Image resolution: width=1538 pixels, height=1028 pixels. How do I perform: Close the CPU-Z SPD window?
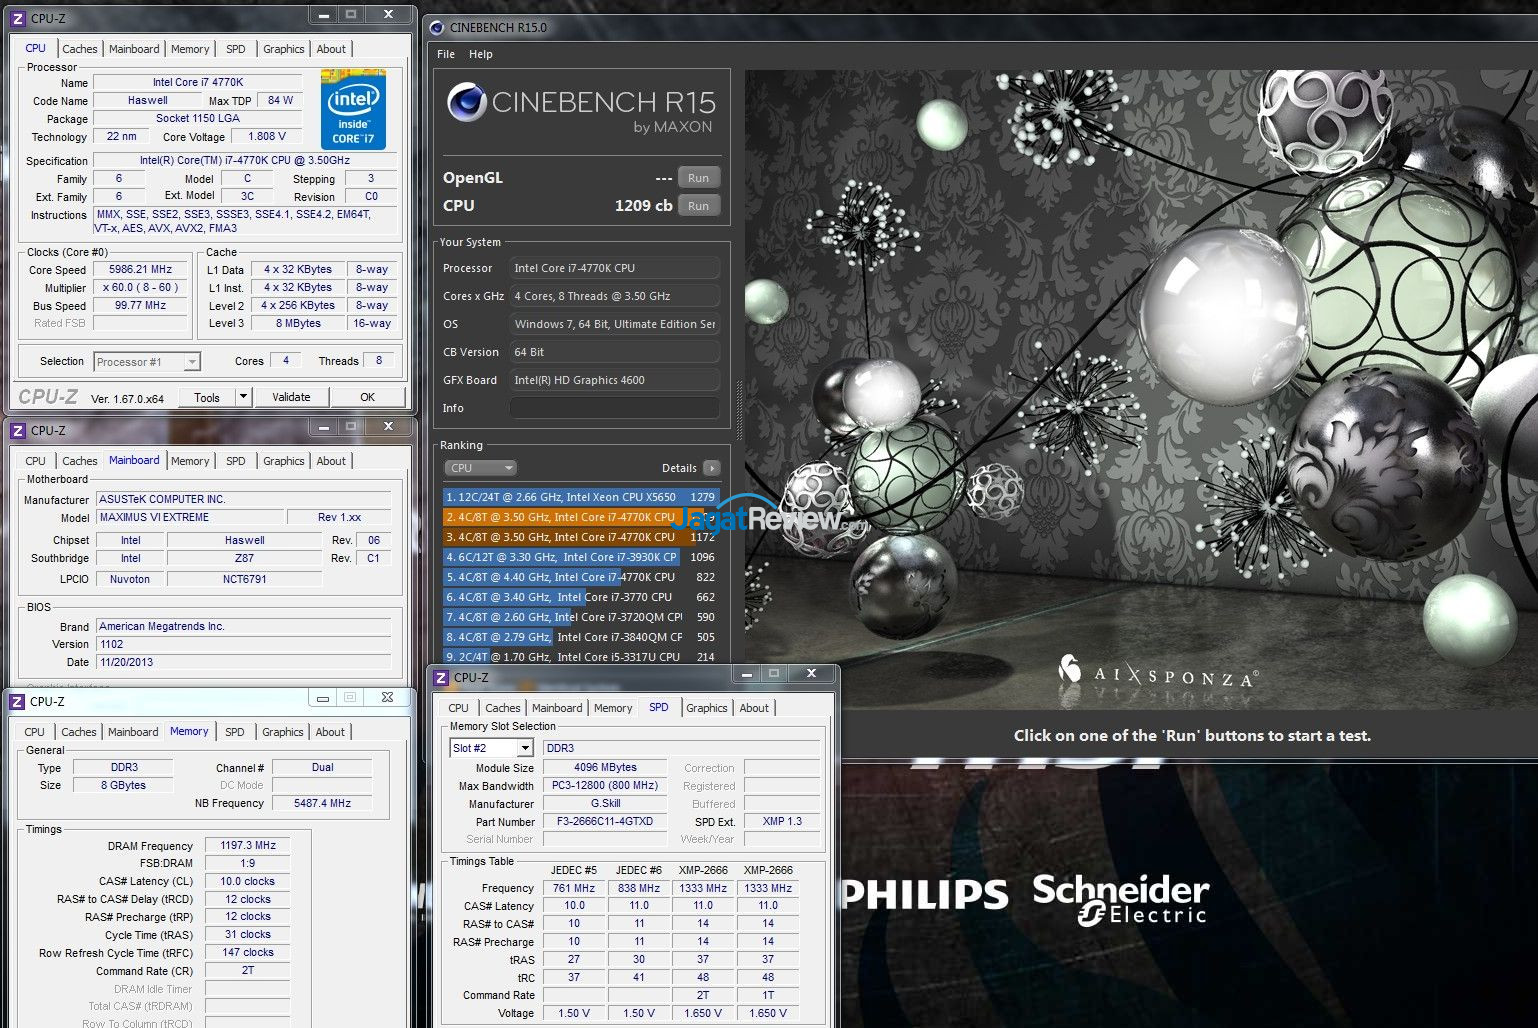tap(811, 674)
